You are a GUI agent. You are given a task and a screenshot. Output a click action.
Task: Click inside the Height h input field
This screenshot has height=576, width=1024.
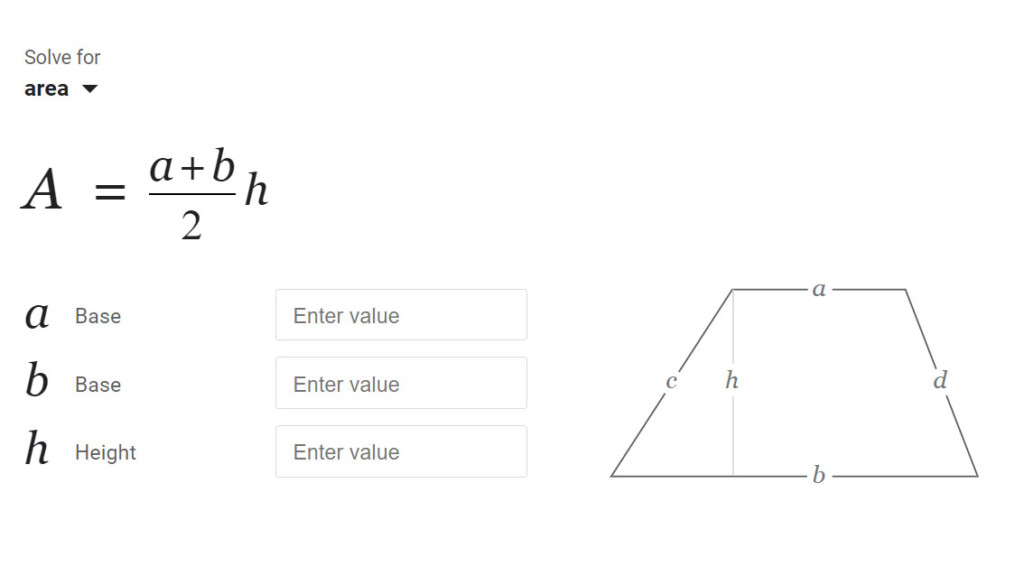coord(400,451)
